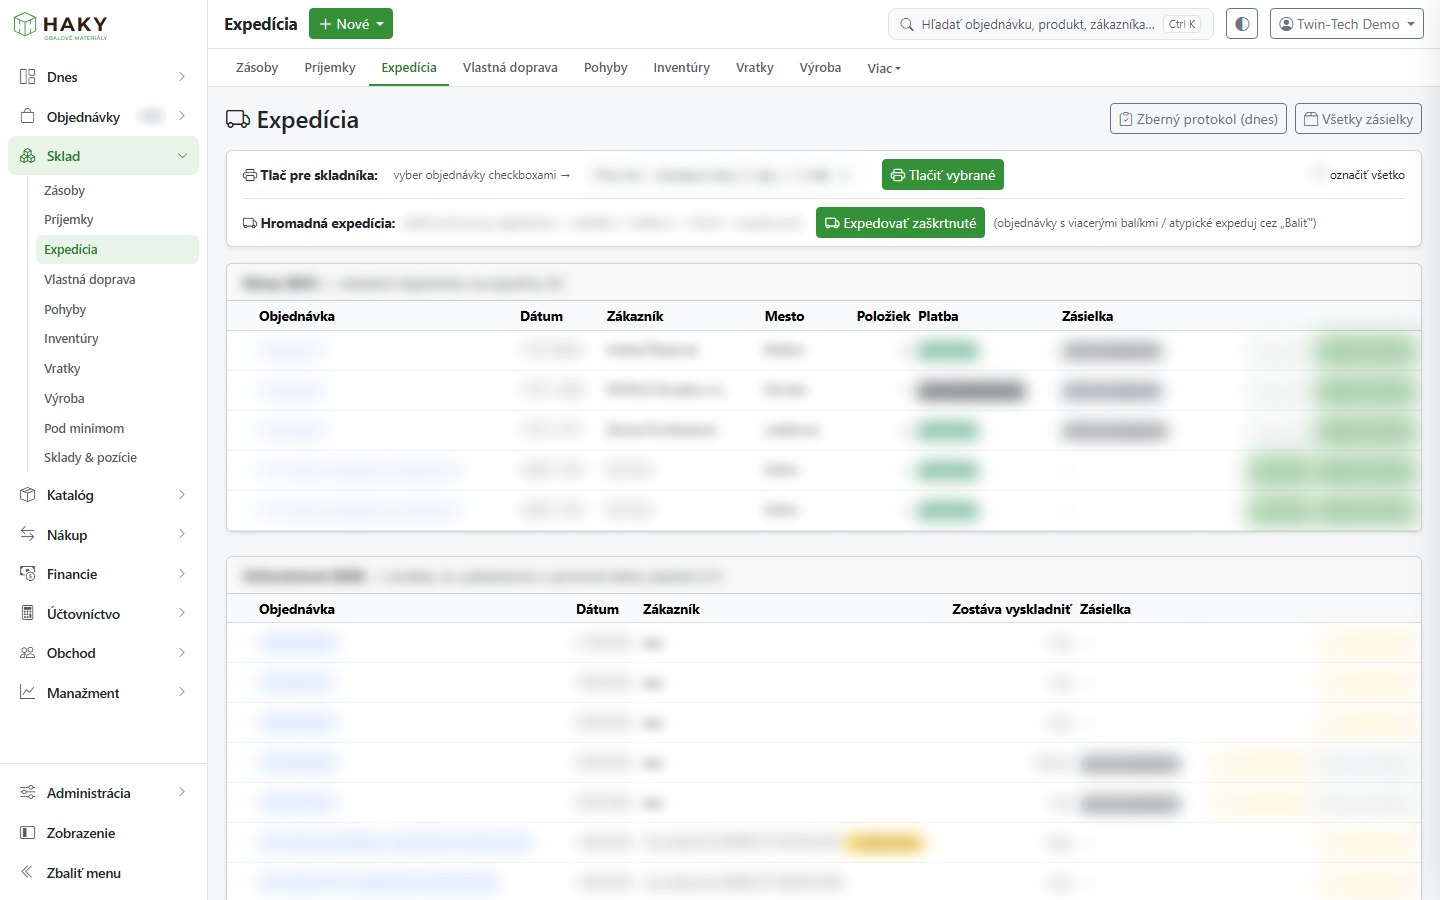The width and height of the screenshot is (1440, 900).
Task: Focus the order/product/customer search field
Action: coord(1051,24)
